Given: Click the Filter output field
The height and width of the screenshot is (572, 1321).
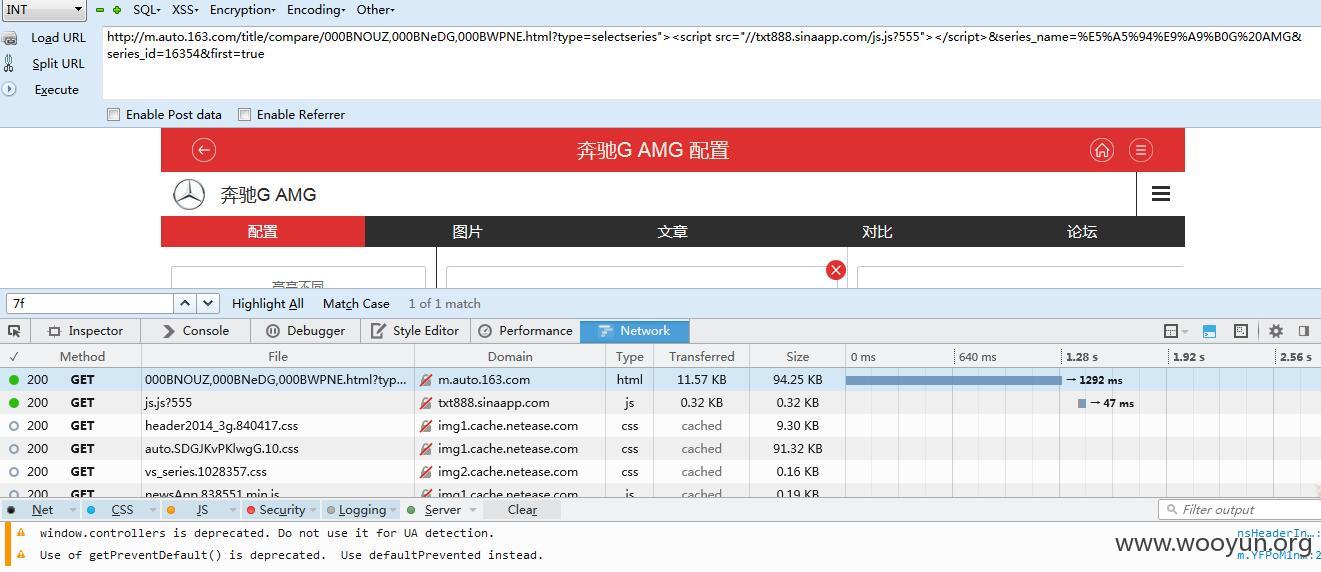Looking at the screenshot, I should click(x=1239, y=510).
